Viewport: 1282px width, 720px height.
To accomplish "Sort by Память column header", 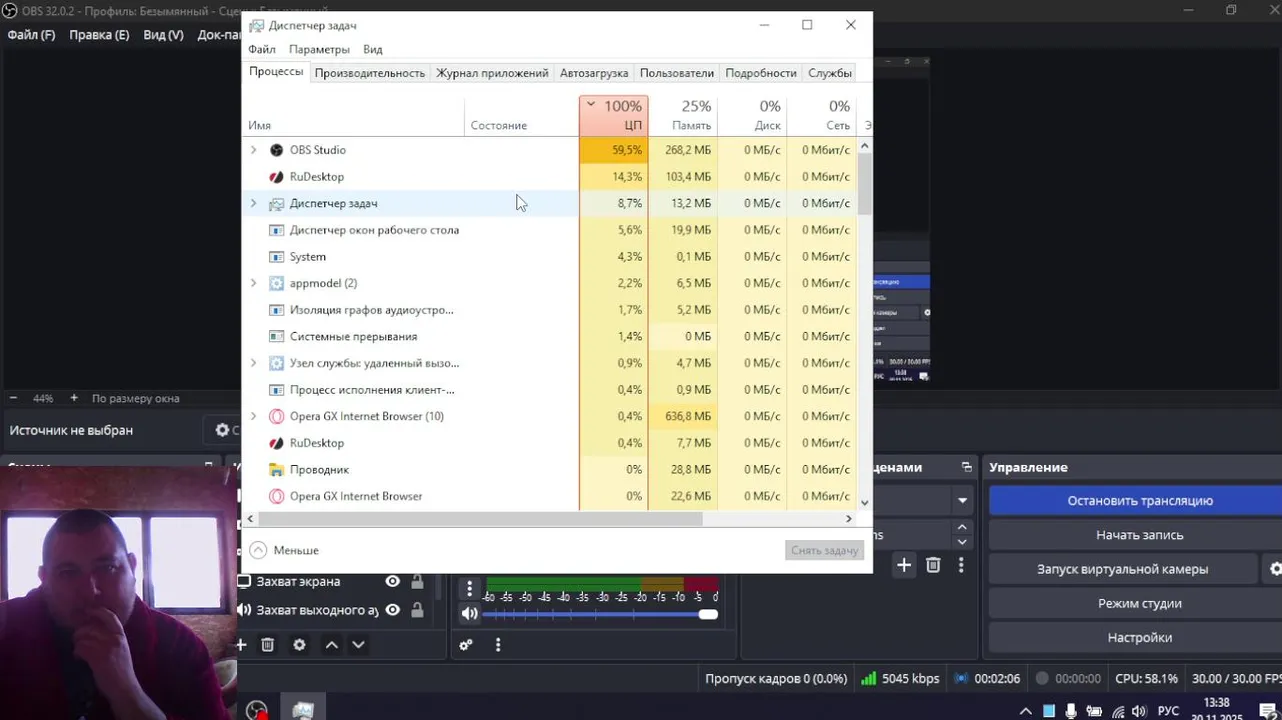I will pos(683,116).
